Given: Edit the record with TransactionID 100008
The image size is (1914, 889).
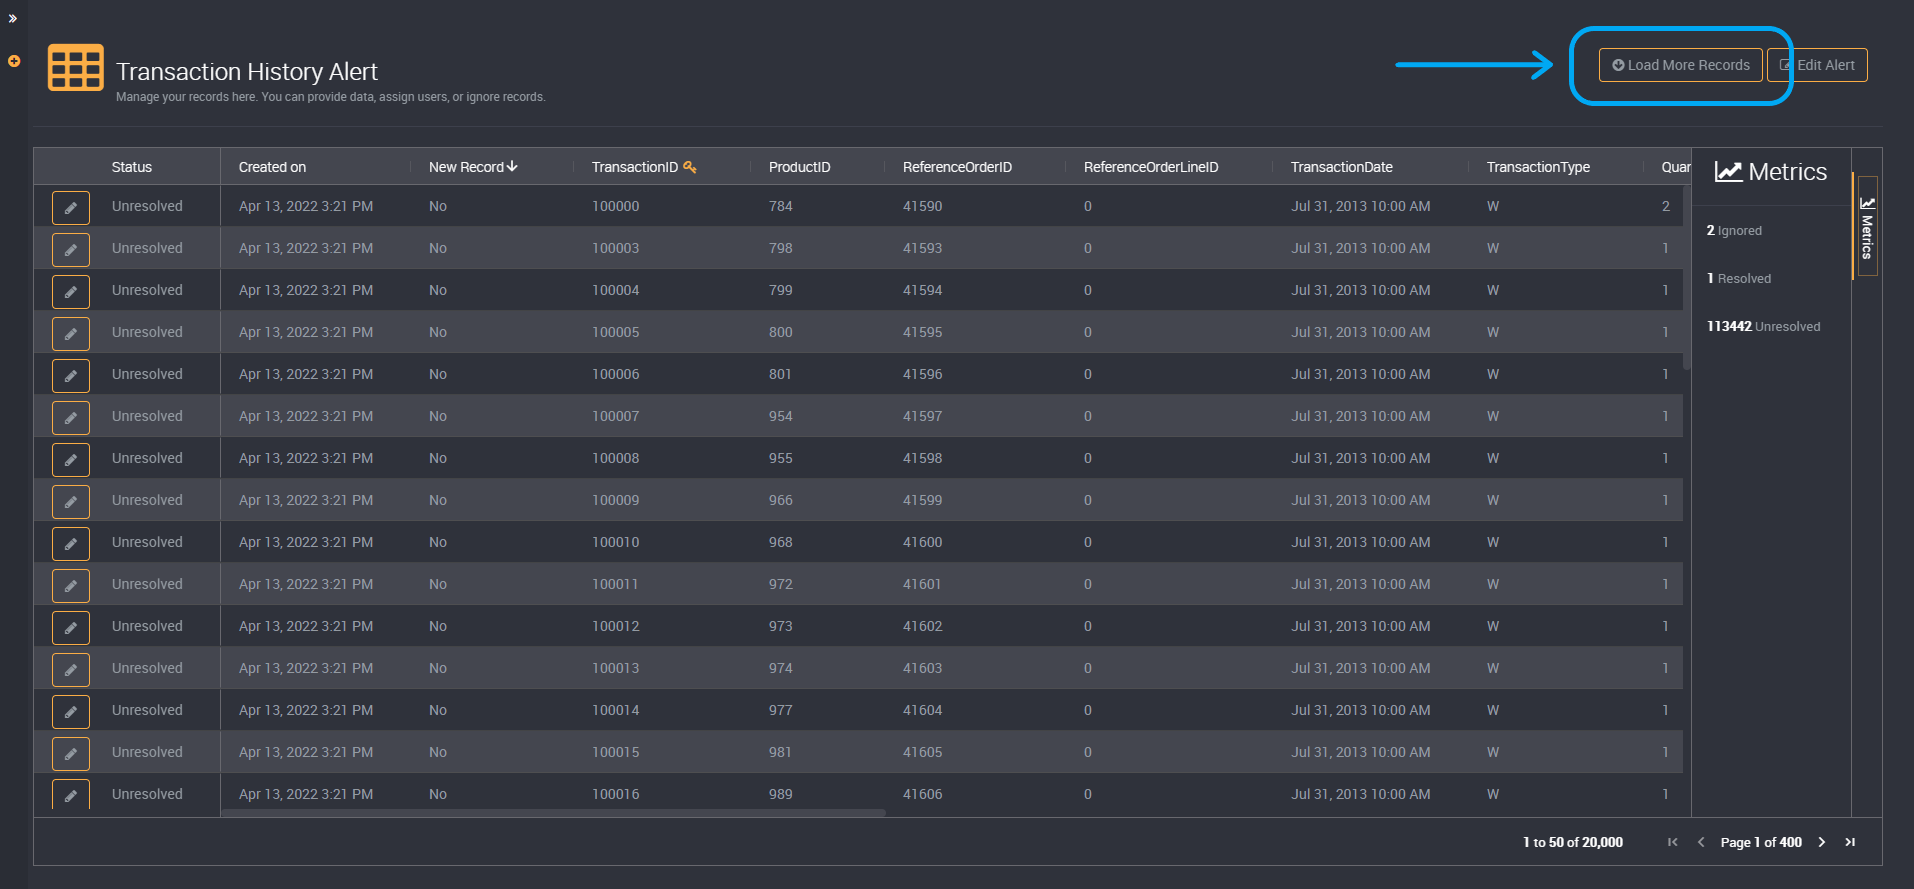Looking at the screenshot, I should pyautogui.click(x=71, y=460).
